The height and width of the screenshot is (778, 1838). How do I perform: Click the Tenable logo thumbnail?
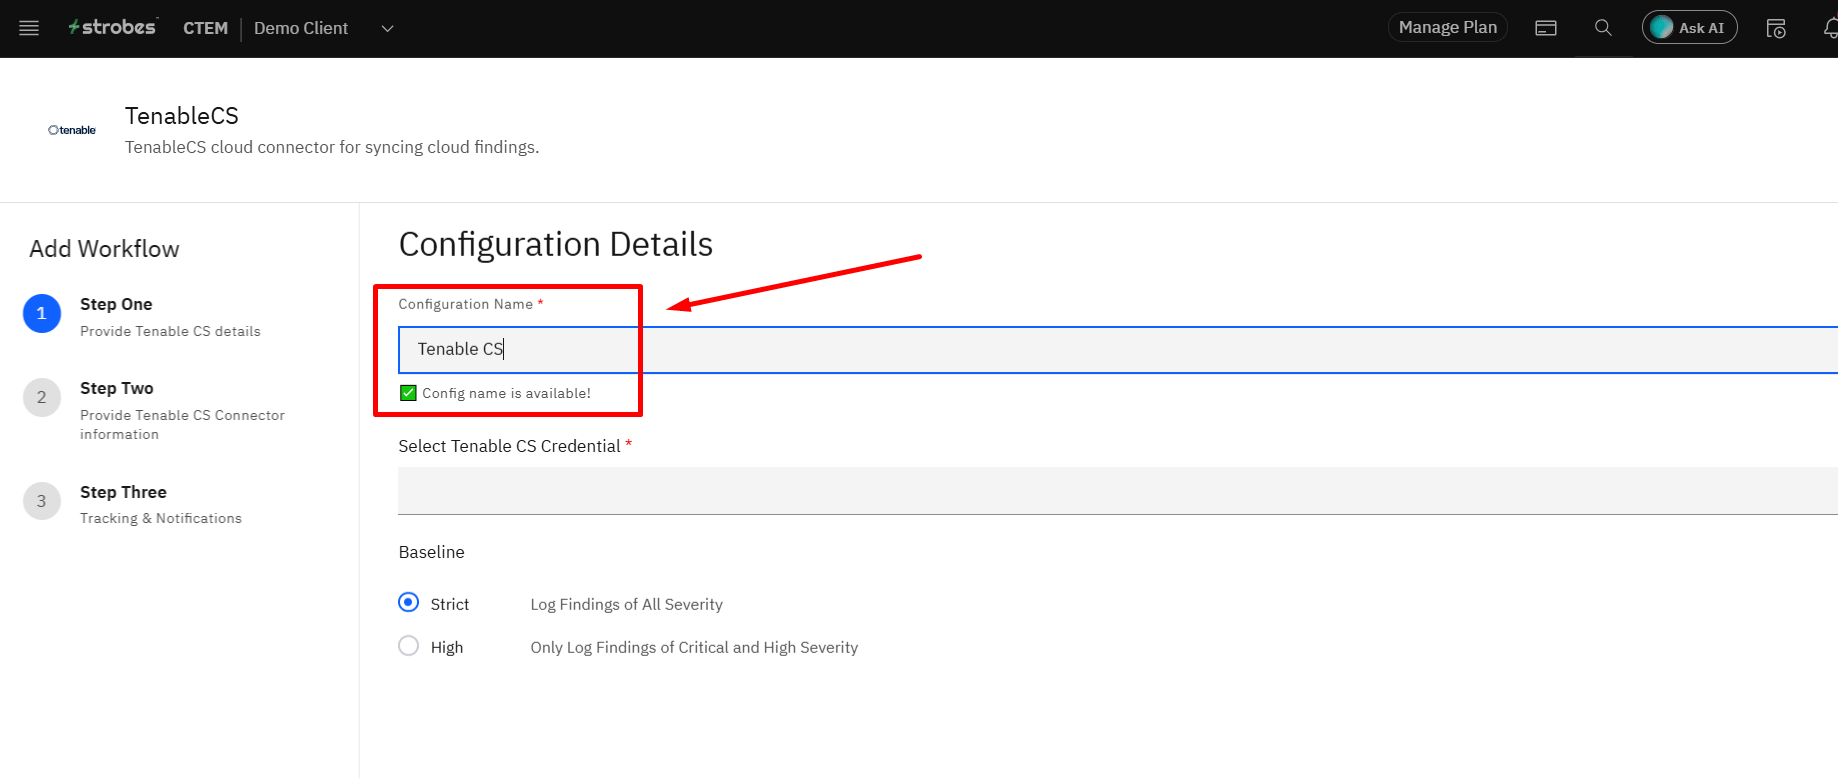tap(72, 130)
